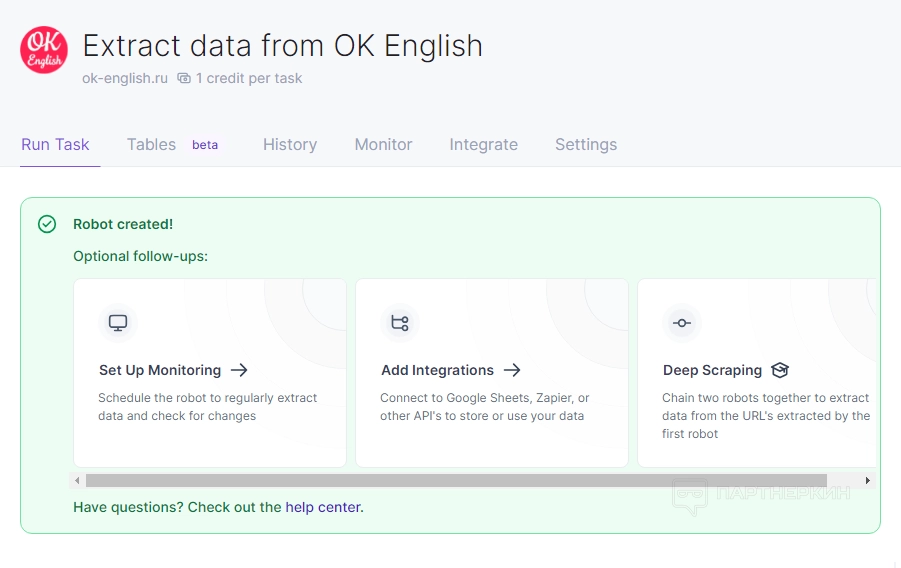Open the Settings tab

point(586,144)
